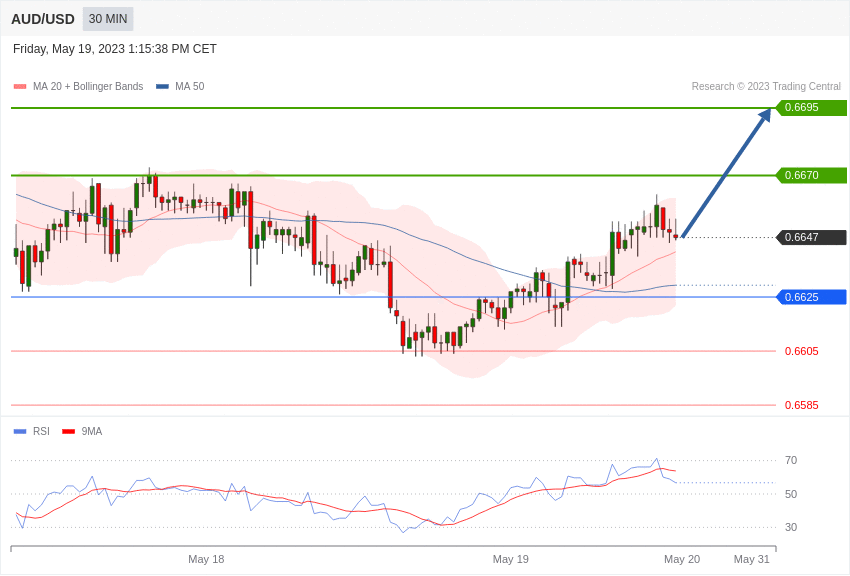Click the RSI legend color swatch
Image resolution: width=850 pixels, height=576 pixels.
tap(20, 432)
